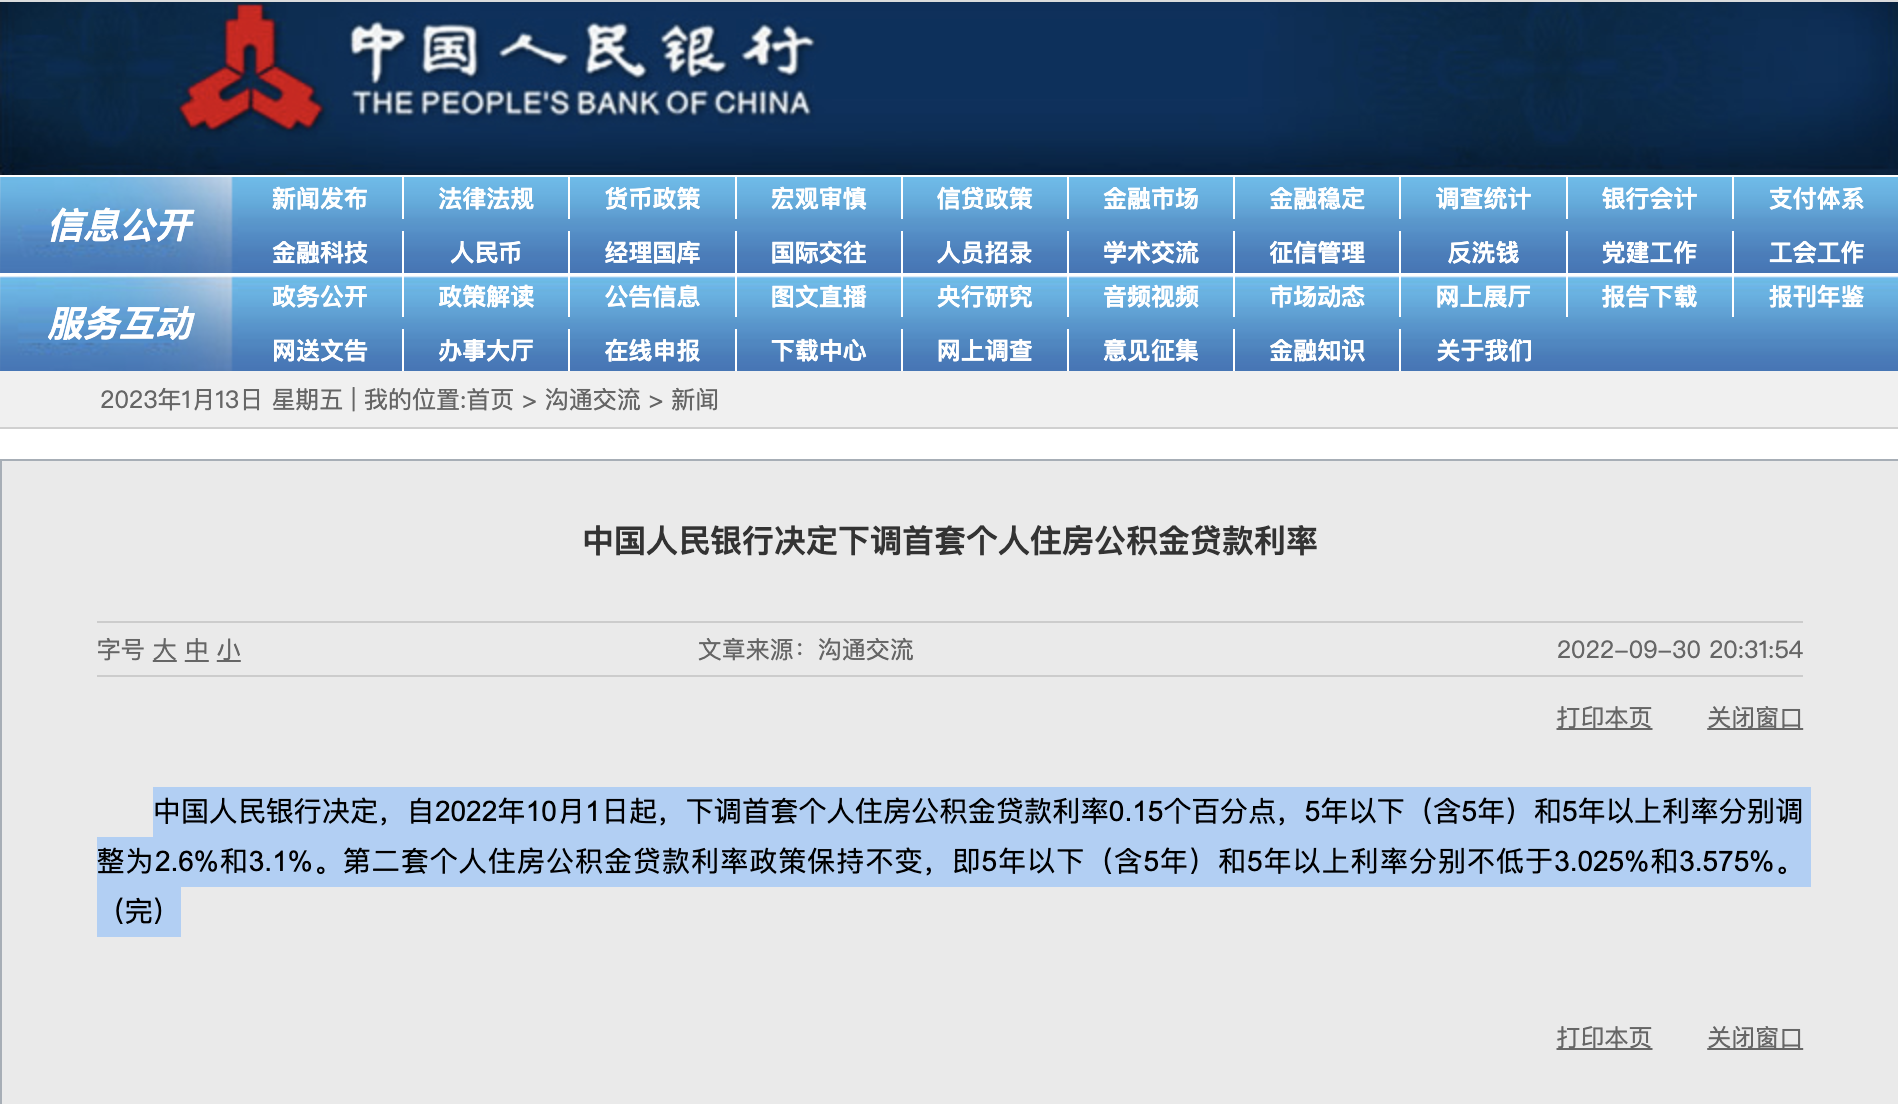Click the 文章来源：沟通交流 text
Screen dimensions: 1898x1104
[805, 650]
